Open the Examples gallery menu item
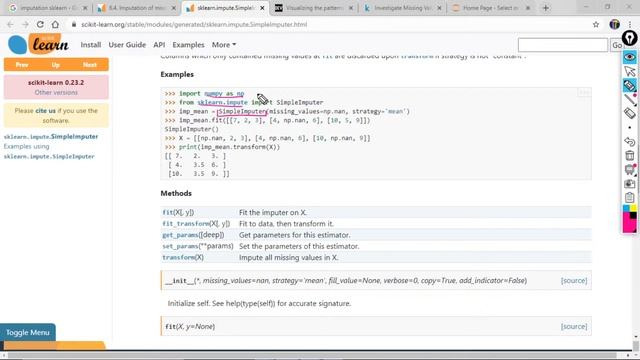 tap(188, 45)
